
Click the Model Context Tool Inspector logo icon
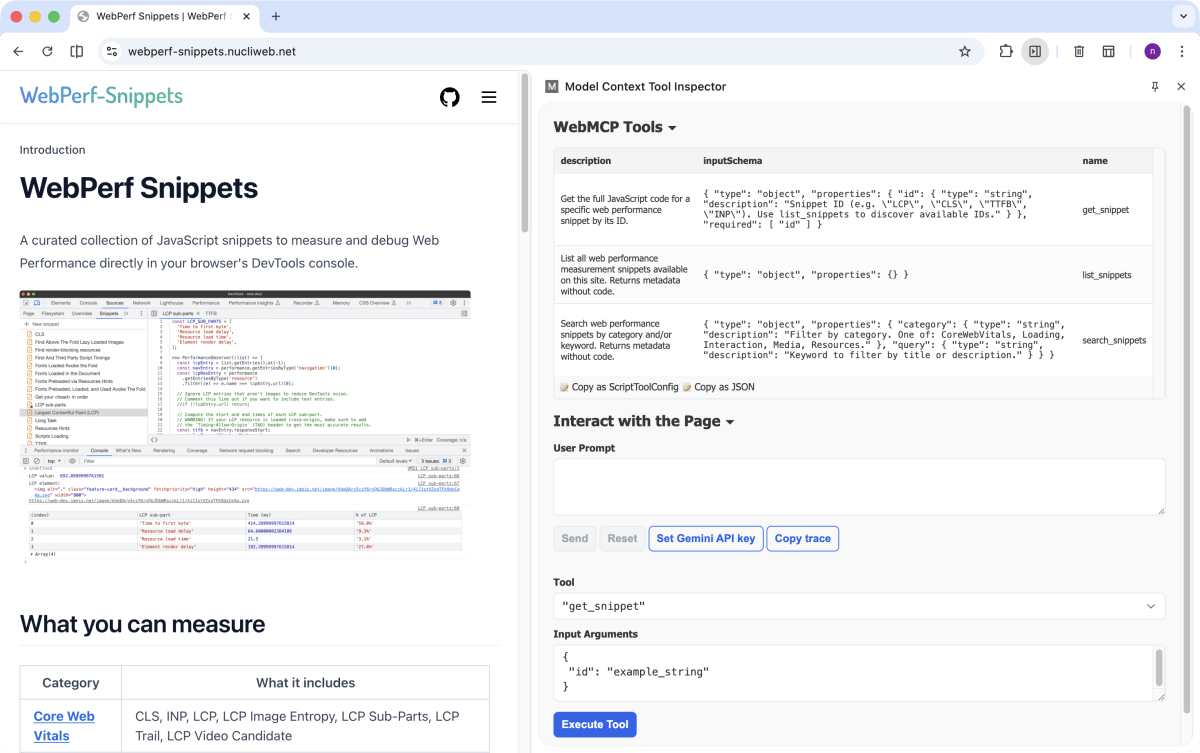point(551,87)
